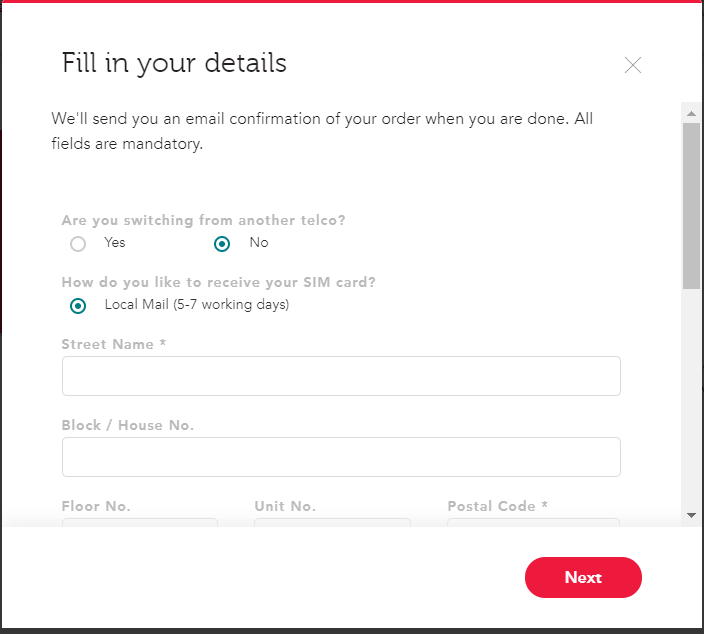Click the "Street Name *" field label
The image size is (704, 634).
pos(114,344)
